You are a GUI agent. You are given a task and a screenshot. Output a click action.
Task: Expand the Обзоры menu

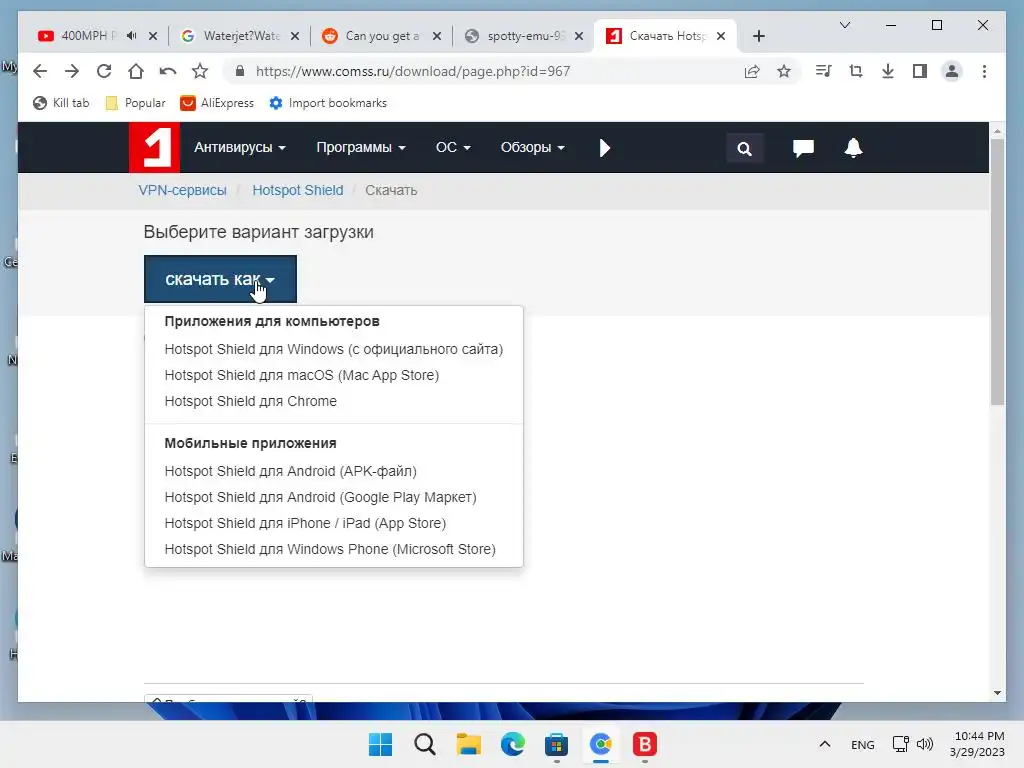click(532, 148)
